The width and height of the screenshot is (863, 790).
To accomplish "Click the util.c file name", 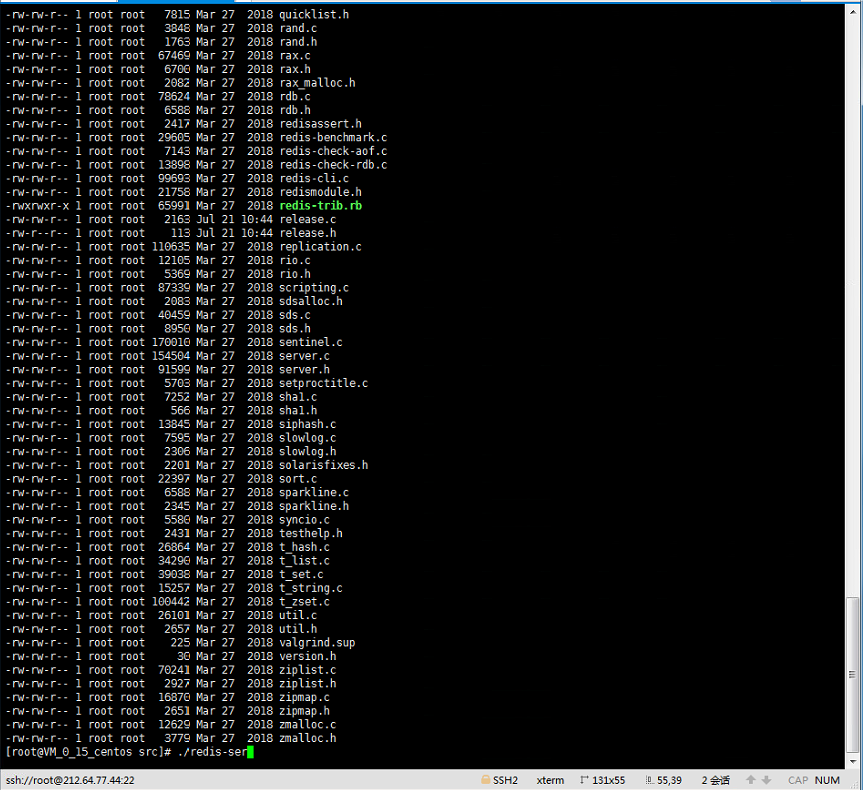I will coord(298,615).
